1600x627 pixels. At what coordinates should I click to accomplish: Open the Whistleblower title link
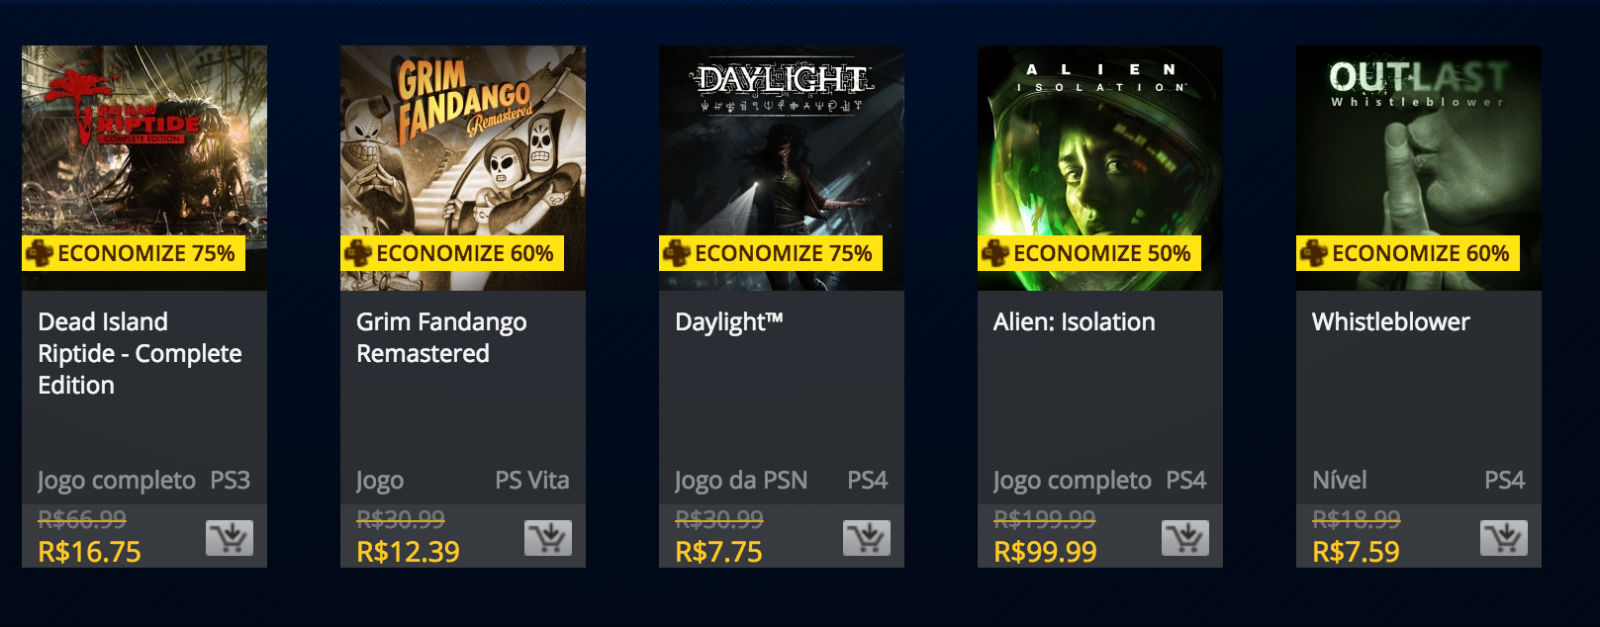1391,322
